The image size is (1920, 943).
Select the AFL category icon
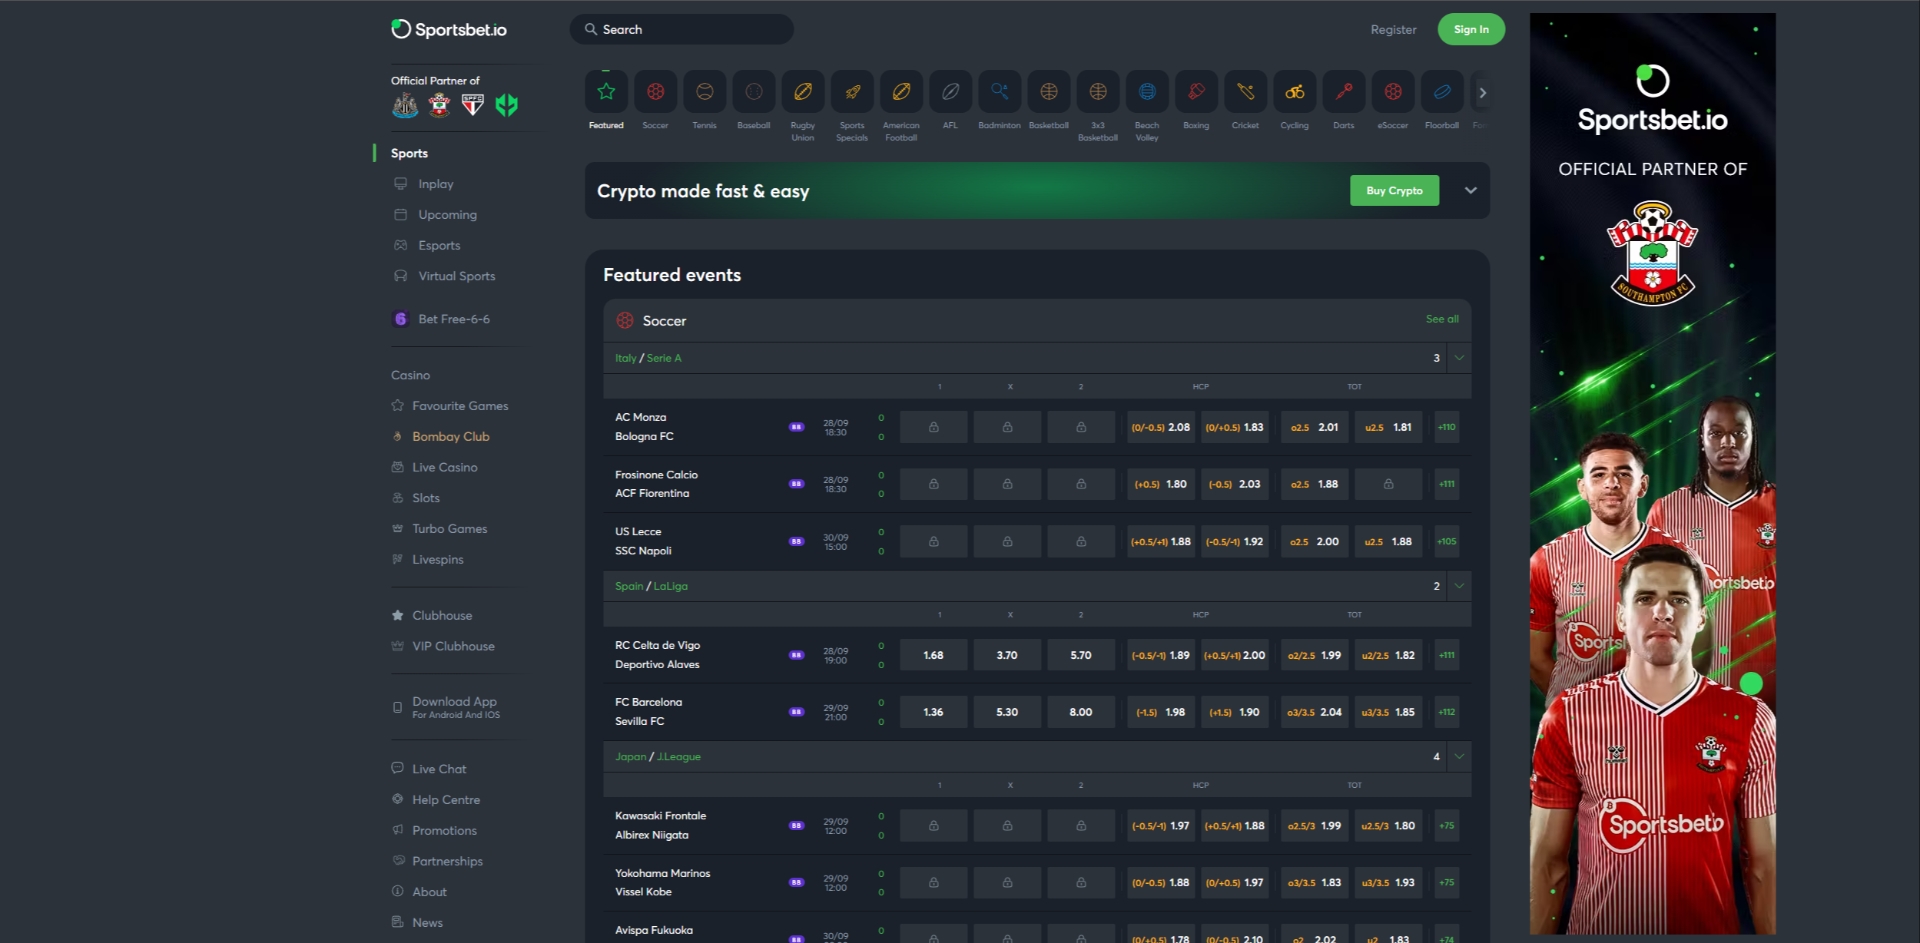pyautogui.click(x=950, y=92)
